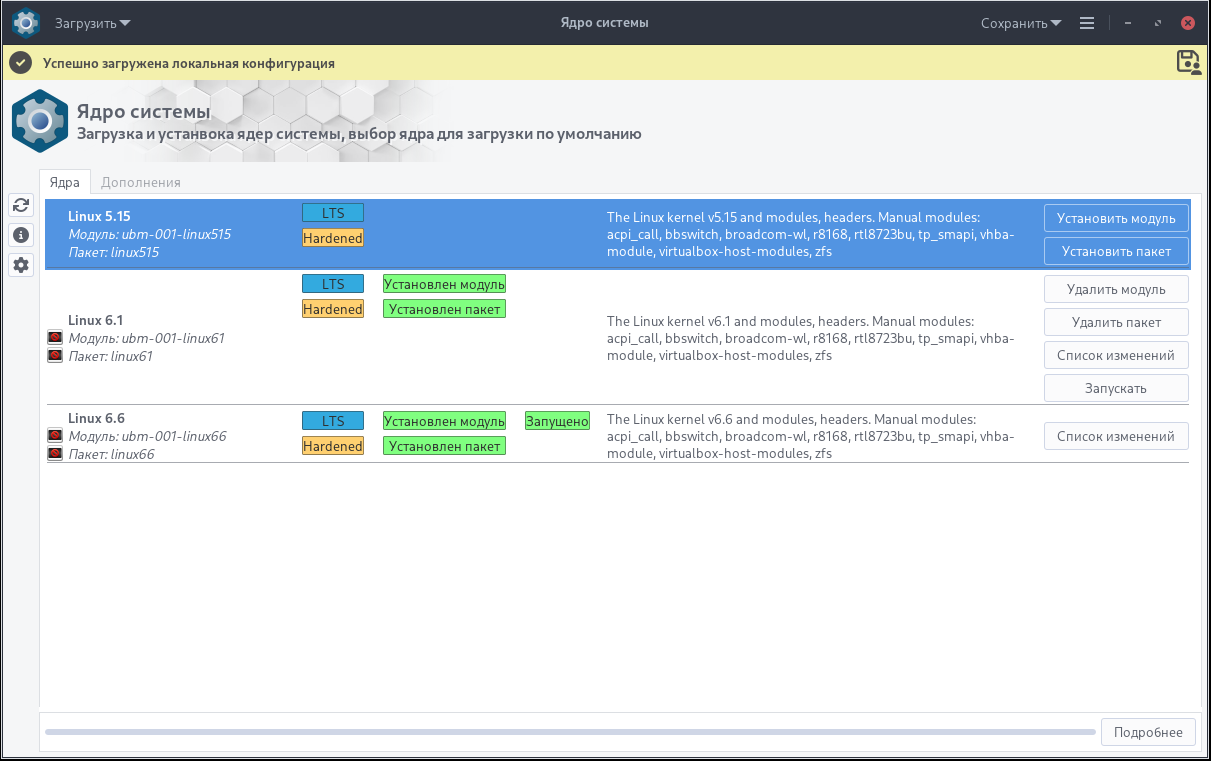The height and width of the screenshot is (761, 1211).
Task: Click the text Модуль: ubm-001-linux66
Action: click(x=147, y=436)
